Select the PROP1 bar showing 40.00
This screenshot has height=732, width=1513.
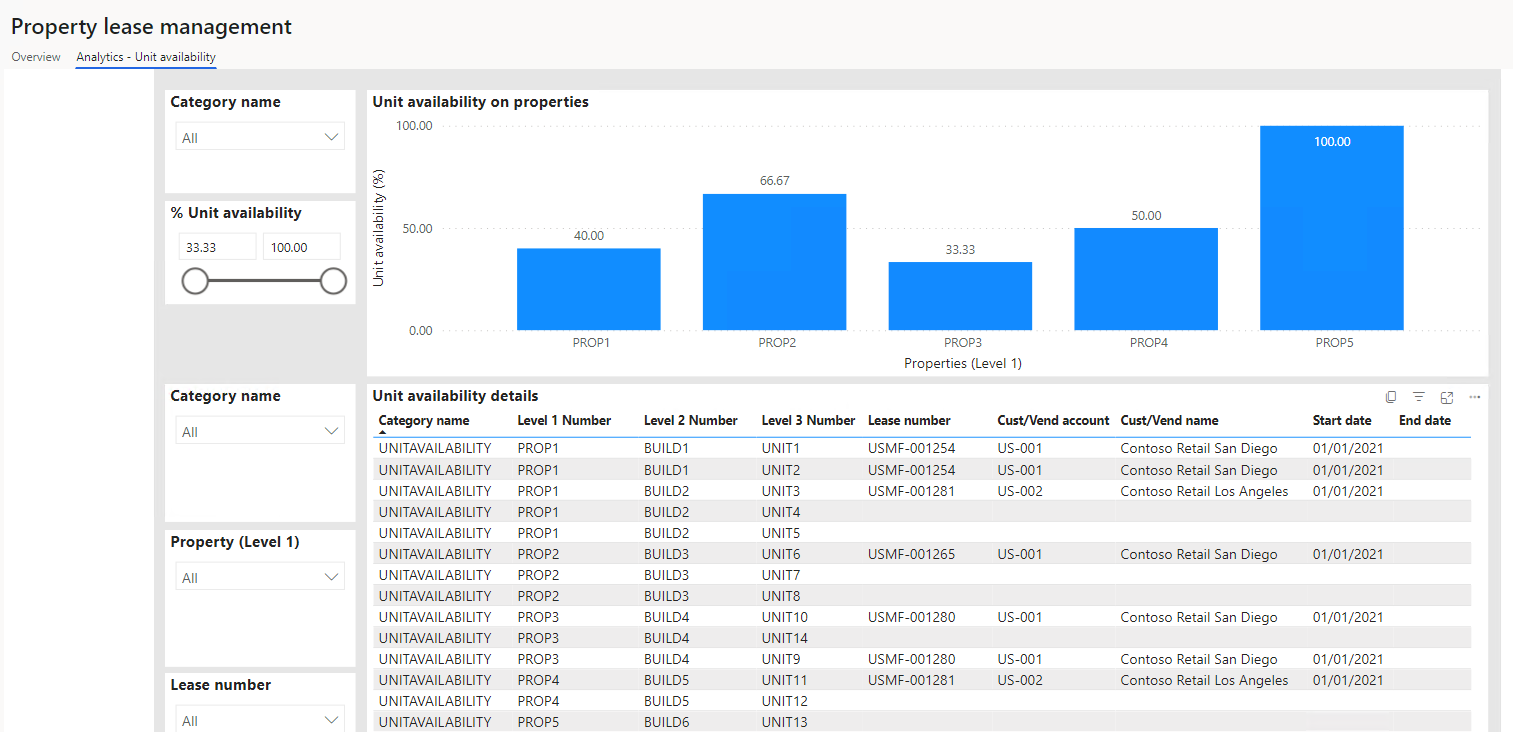[588, 288]
